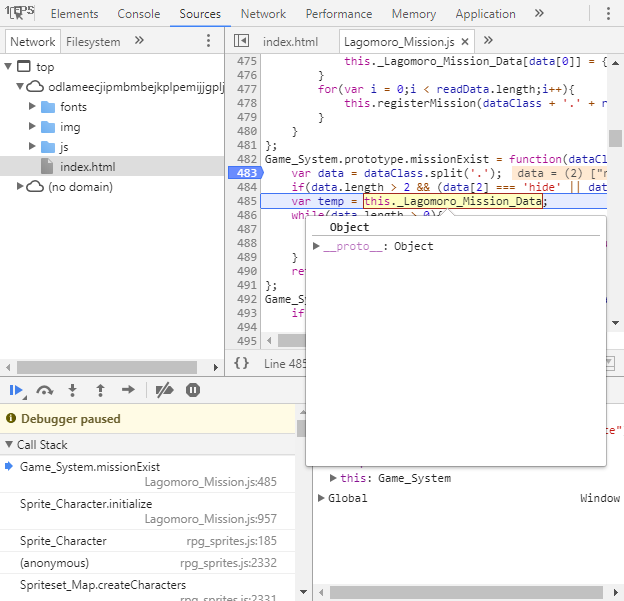The height and width of the screenshot is (601, 624).
Task: Click Step into next function arrow
Action: tap(72, 390)
